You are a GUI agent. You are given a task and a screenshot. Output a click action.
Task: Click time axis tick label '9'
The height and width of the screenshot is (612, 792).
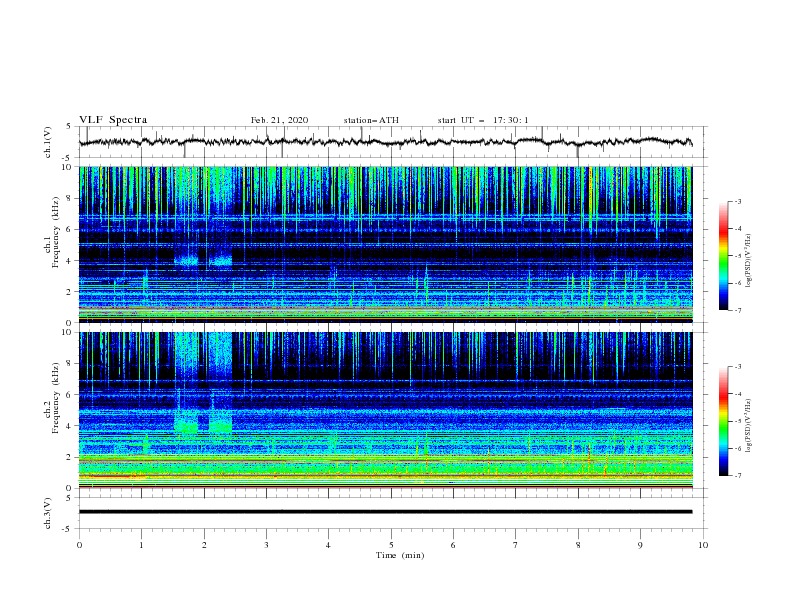(640, 545)
